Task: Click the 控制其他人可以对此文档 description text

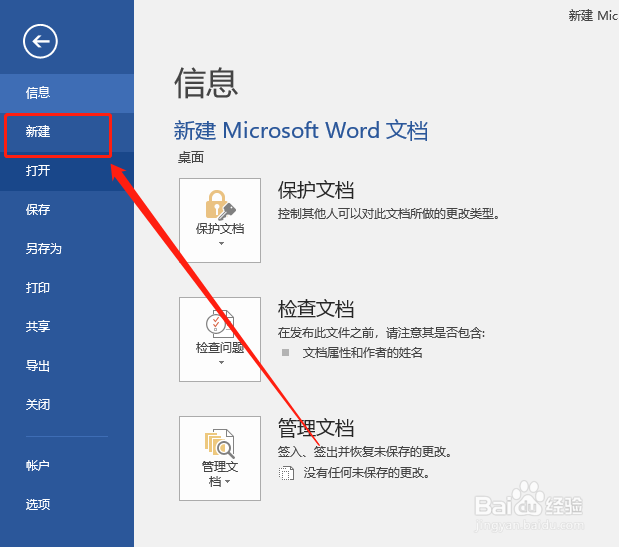Action: coord(389,214)
